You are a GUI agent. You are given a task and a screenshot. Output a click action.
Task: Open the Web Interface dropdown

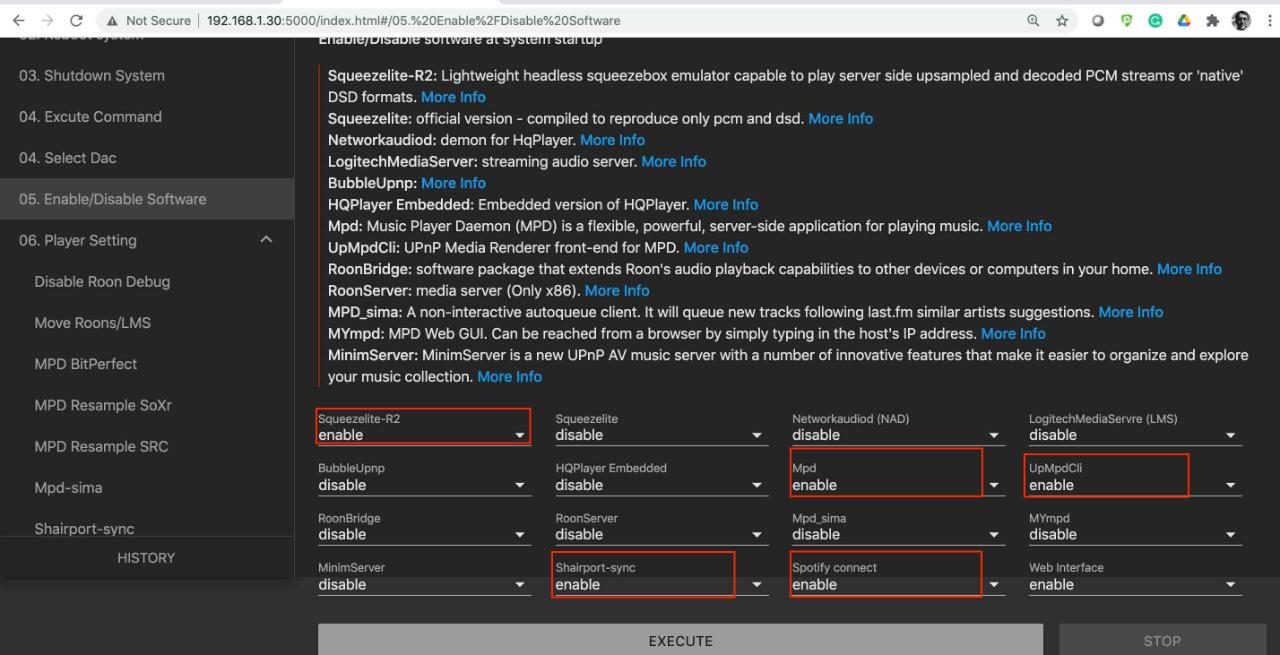1134,584
